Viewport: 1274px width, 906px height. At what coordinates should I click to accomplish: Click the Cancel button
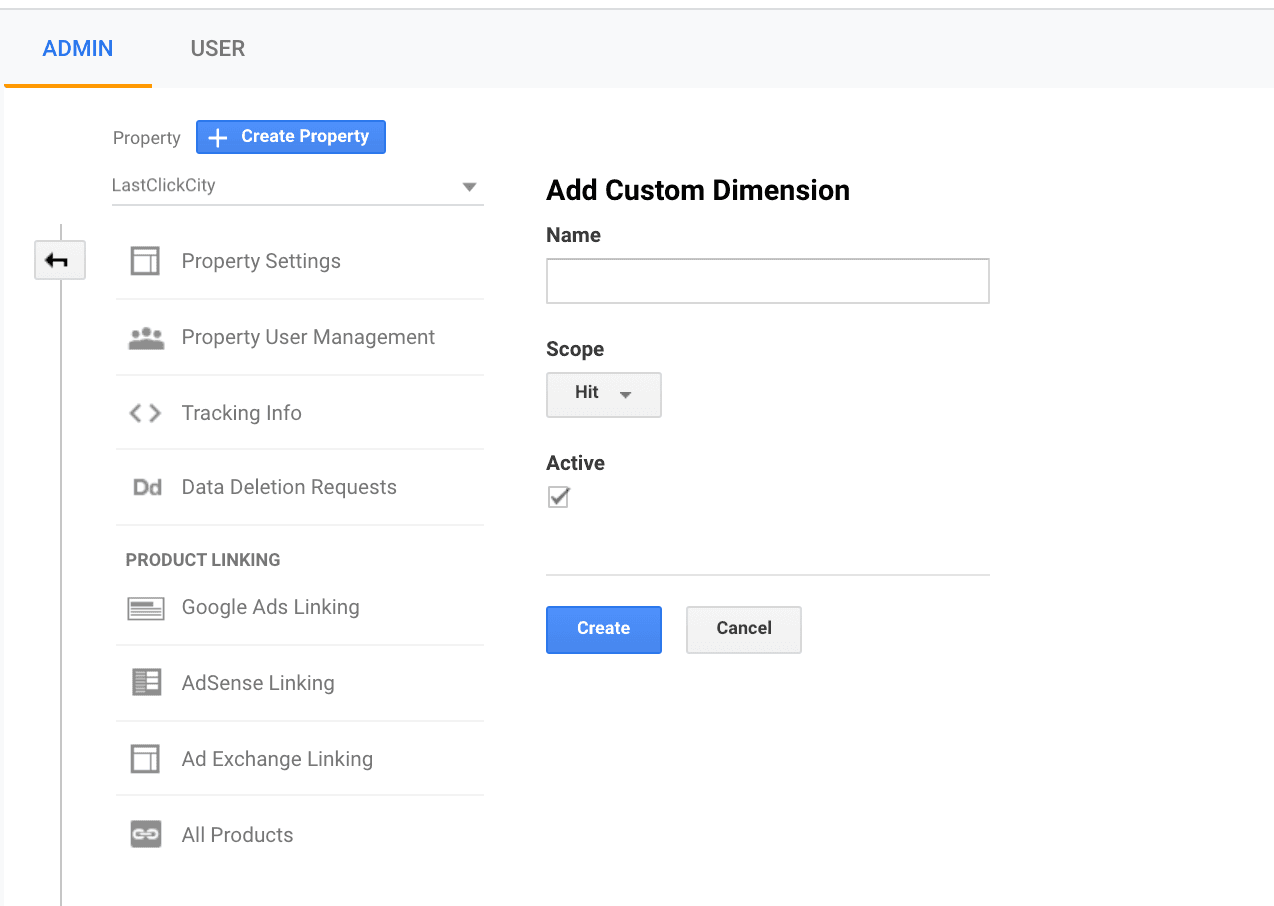(744, 629)
